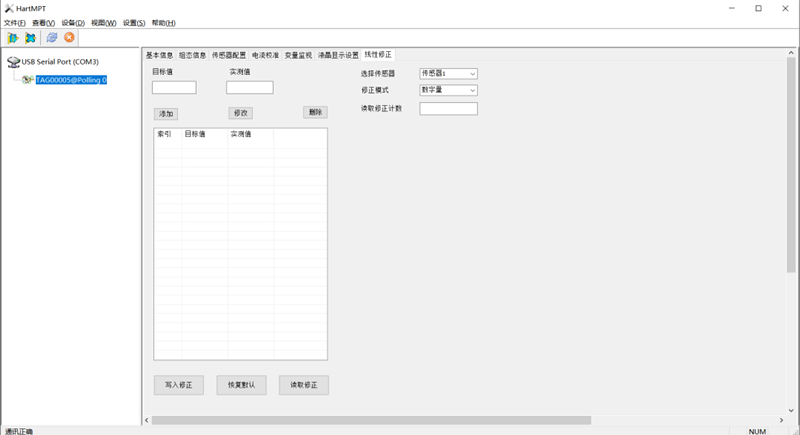This screenshot has width=800, height=435.
Task: Open the 查看(V) menu
Action: [x=43, y=23]
